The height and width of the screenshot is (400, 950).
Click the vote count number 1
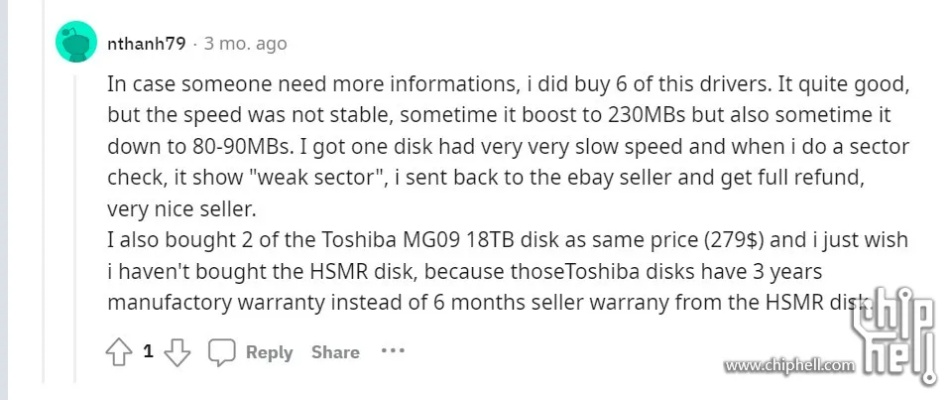coord(148,352)
